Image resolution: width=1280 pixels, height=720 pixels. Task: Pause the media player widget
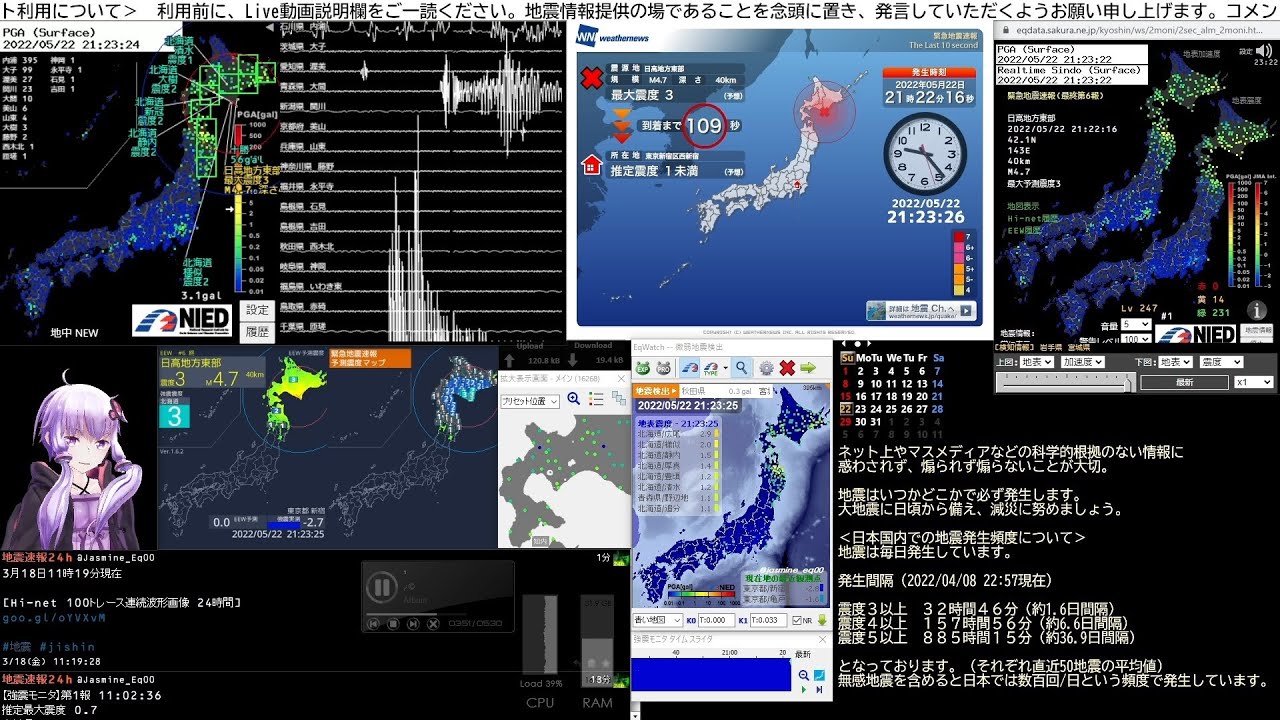[381, 587]
